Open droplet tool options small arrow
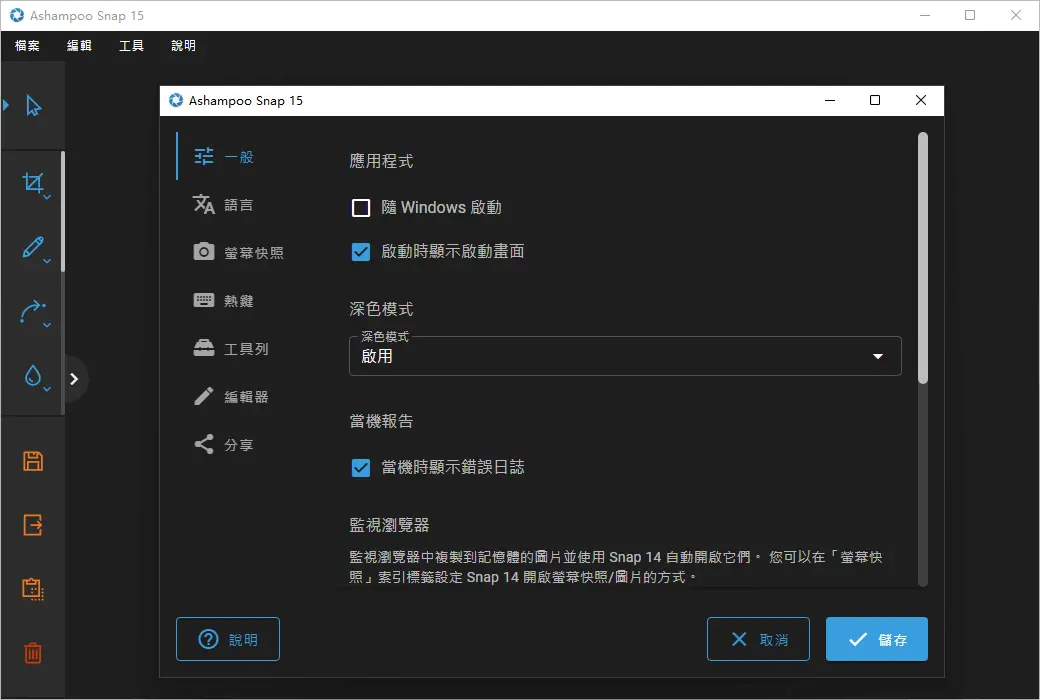Viewport: 1040px width, 700px height. [x=47, y=389]
